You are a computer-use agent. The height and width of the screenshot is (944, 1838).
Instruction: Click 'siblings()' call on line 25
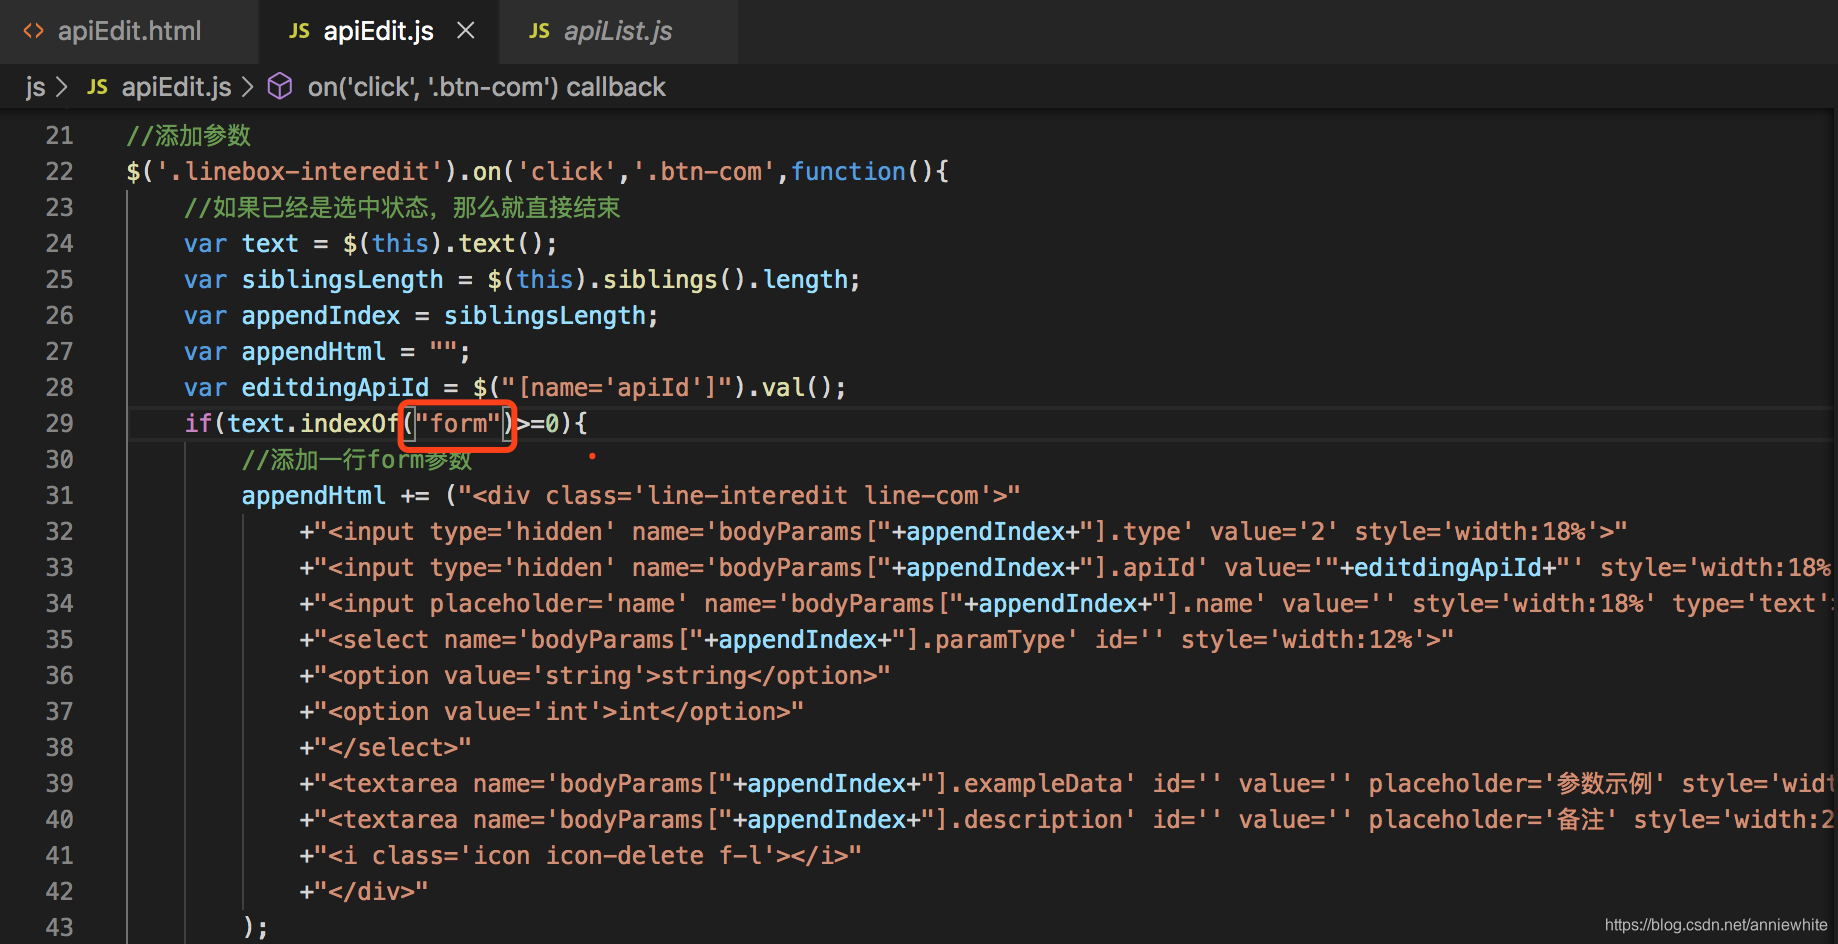point(675,279)
